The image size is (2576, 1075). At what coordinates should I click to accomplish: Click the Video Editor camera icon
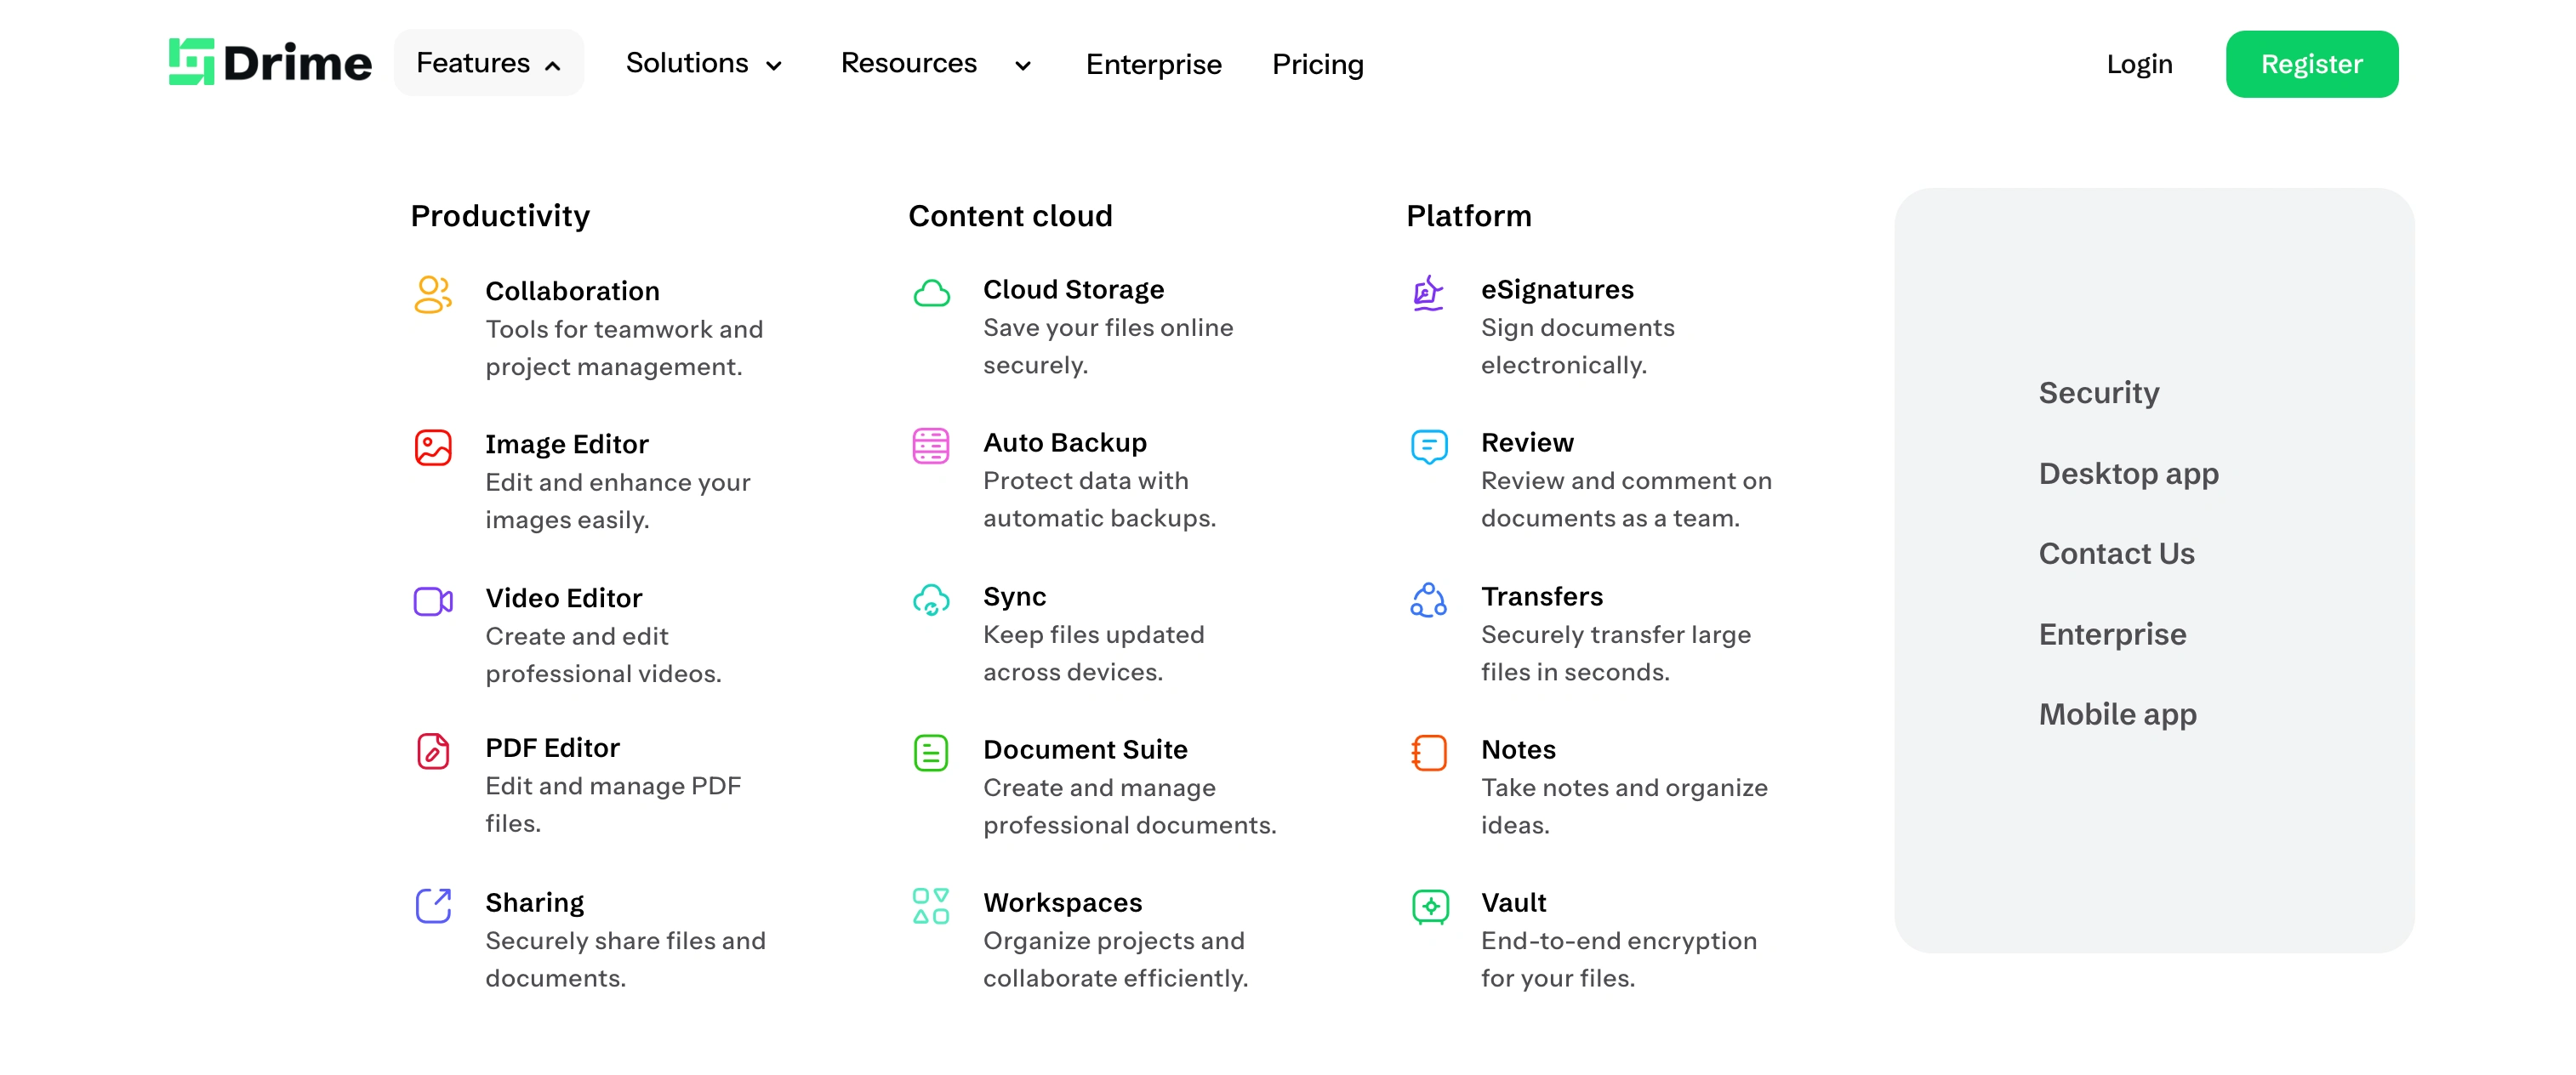tap(433, 601)
